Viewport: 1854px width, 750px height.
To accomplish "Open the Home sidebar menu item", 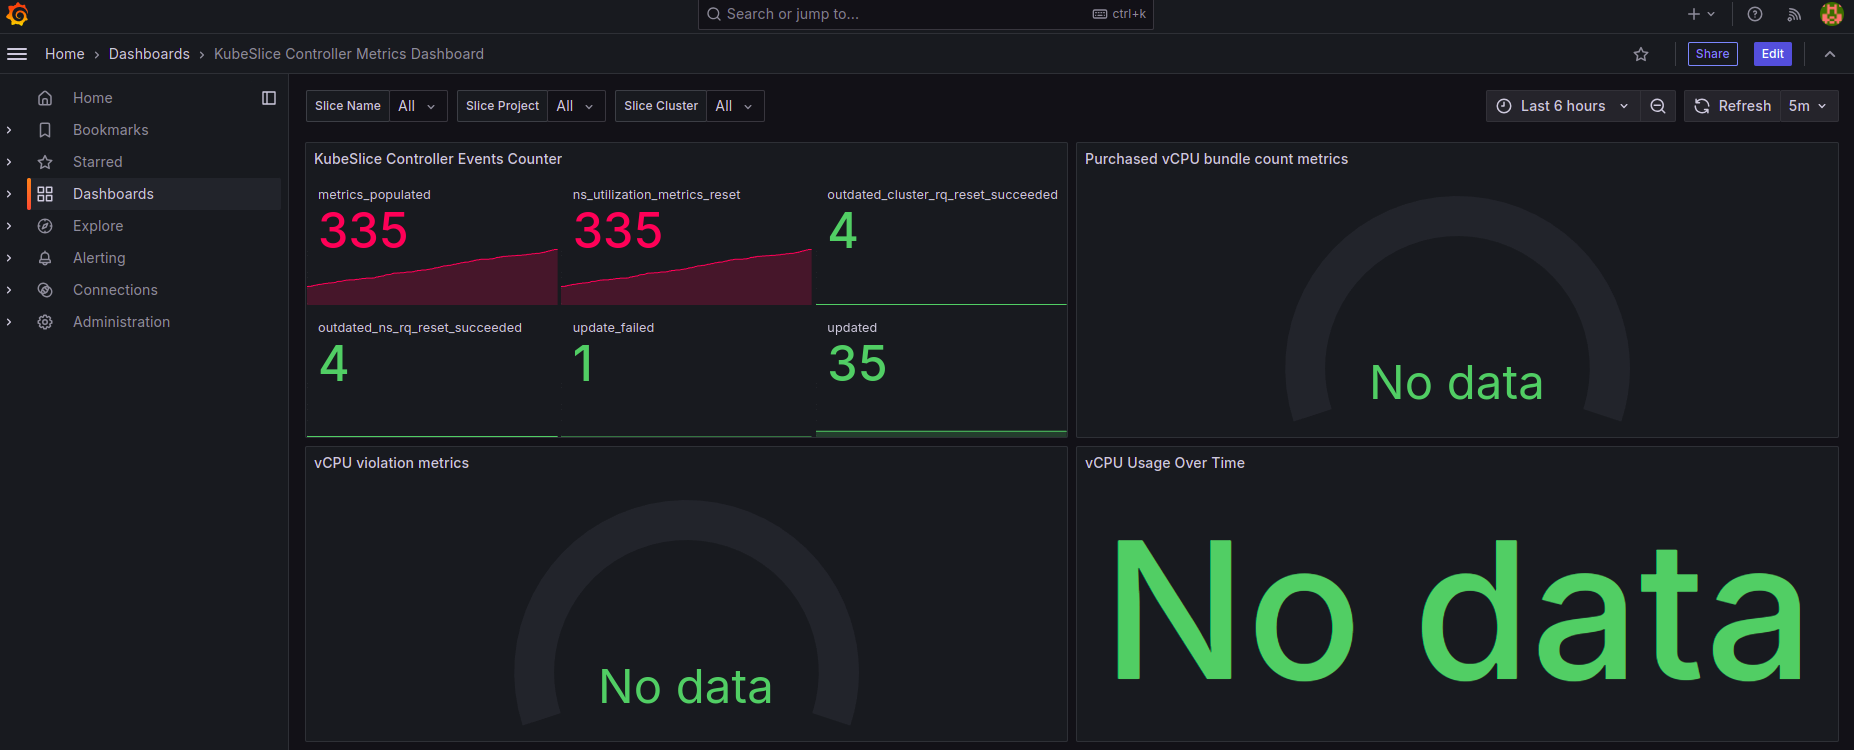I will (93, 98).
